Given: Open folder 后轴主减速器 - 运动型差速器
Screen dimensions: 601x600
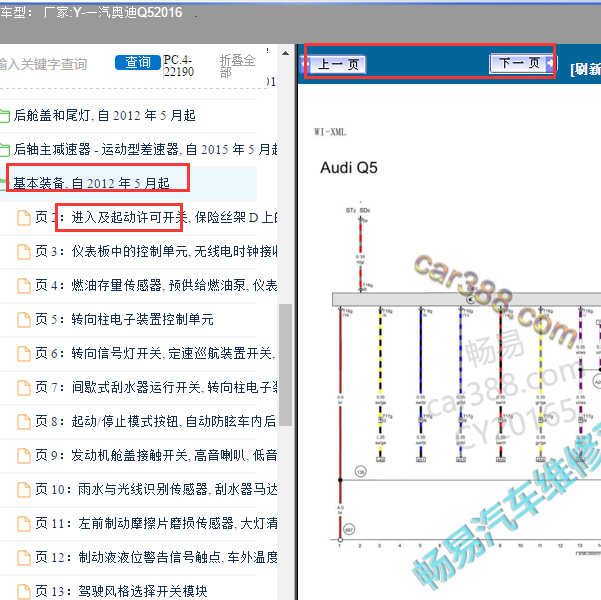Looking at the screenshot, I should (145, 149).
